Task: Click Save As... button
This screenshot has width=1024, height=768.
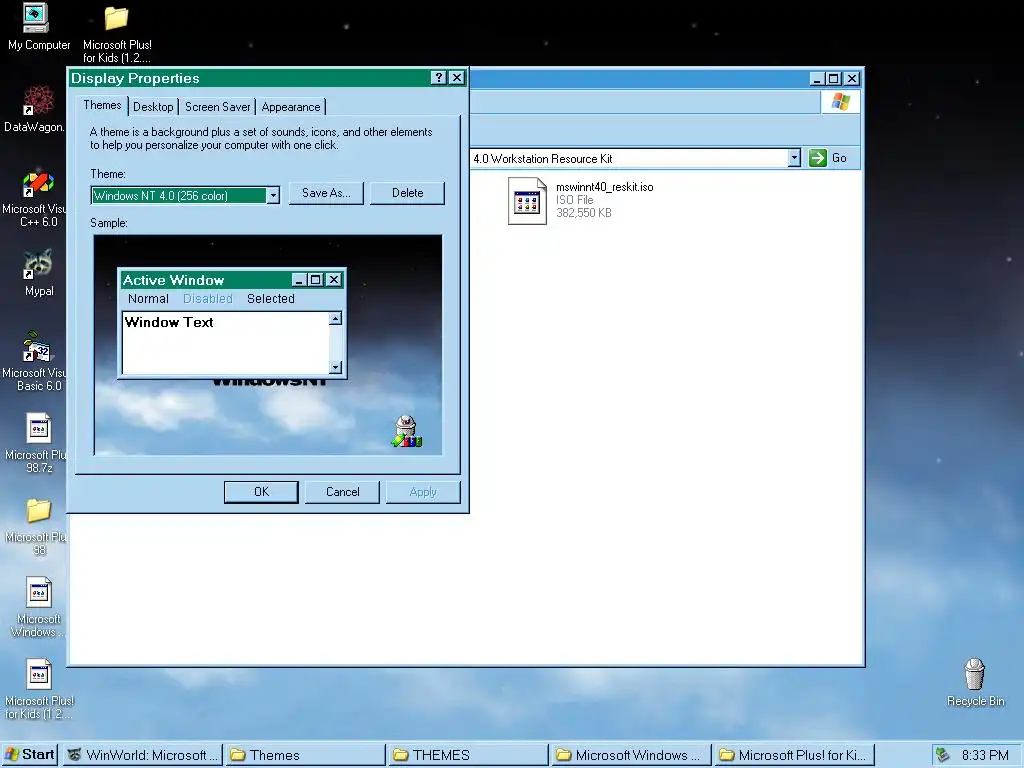Action: [326, 193]
